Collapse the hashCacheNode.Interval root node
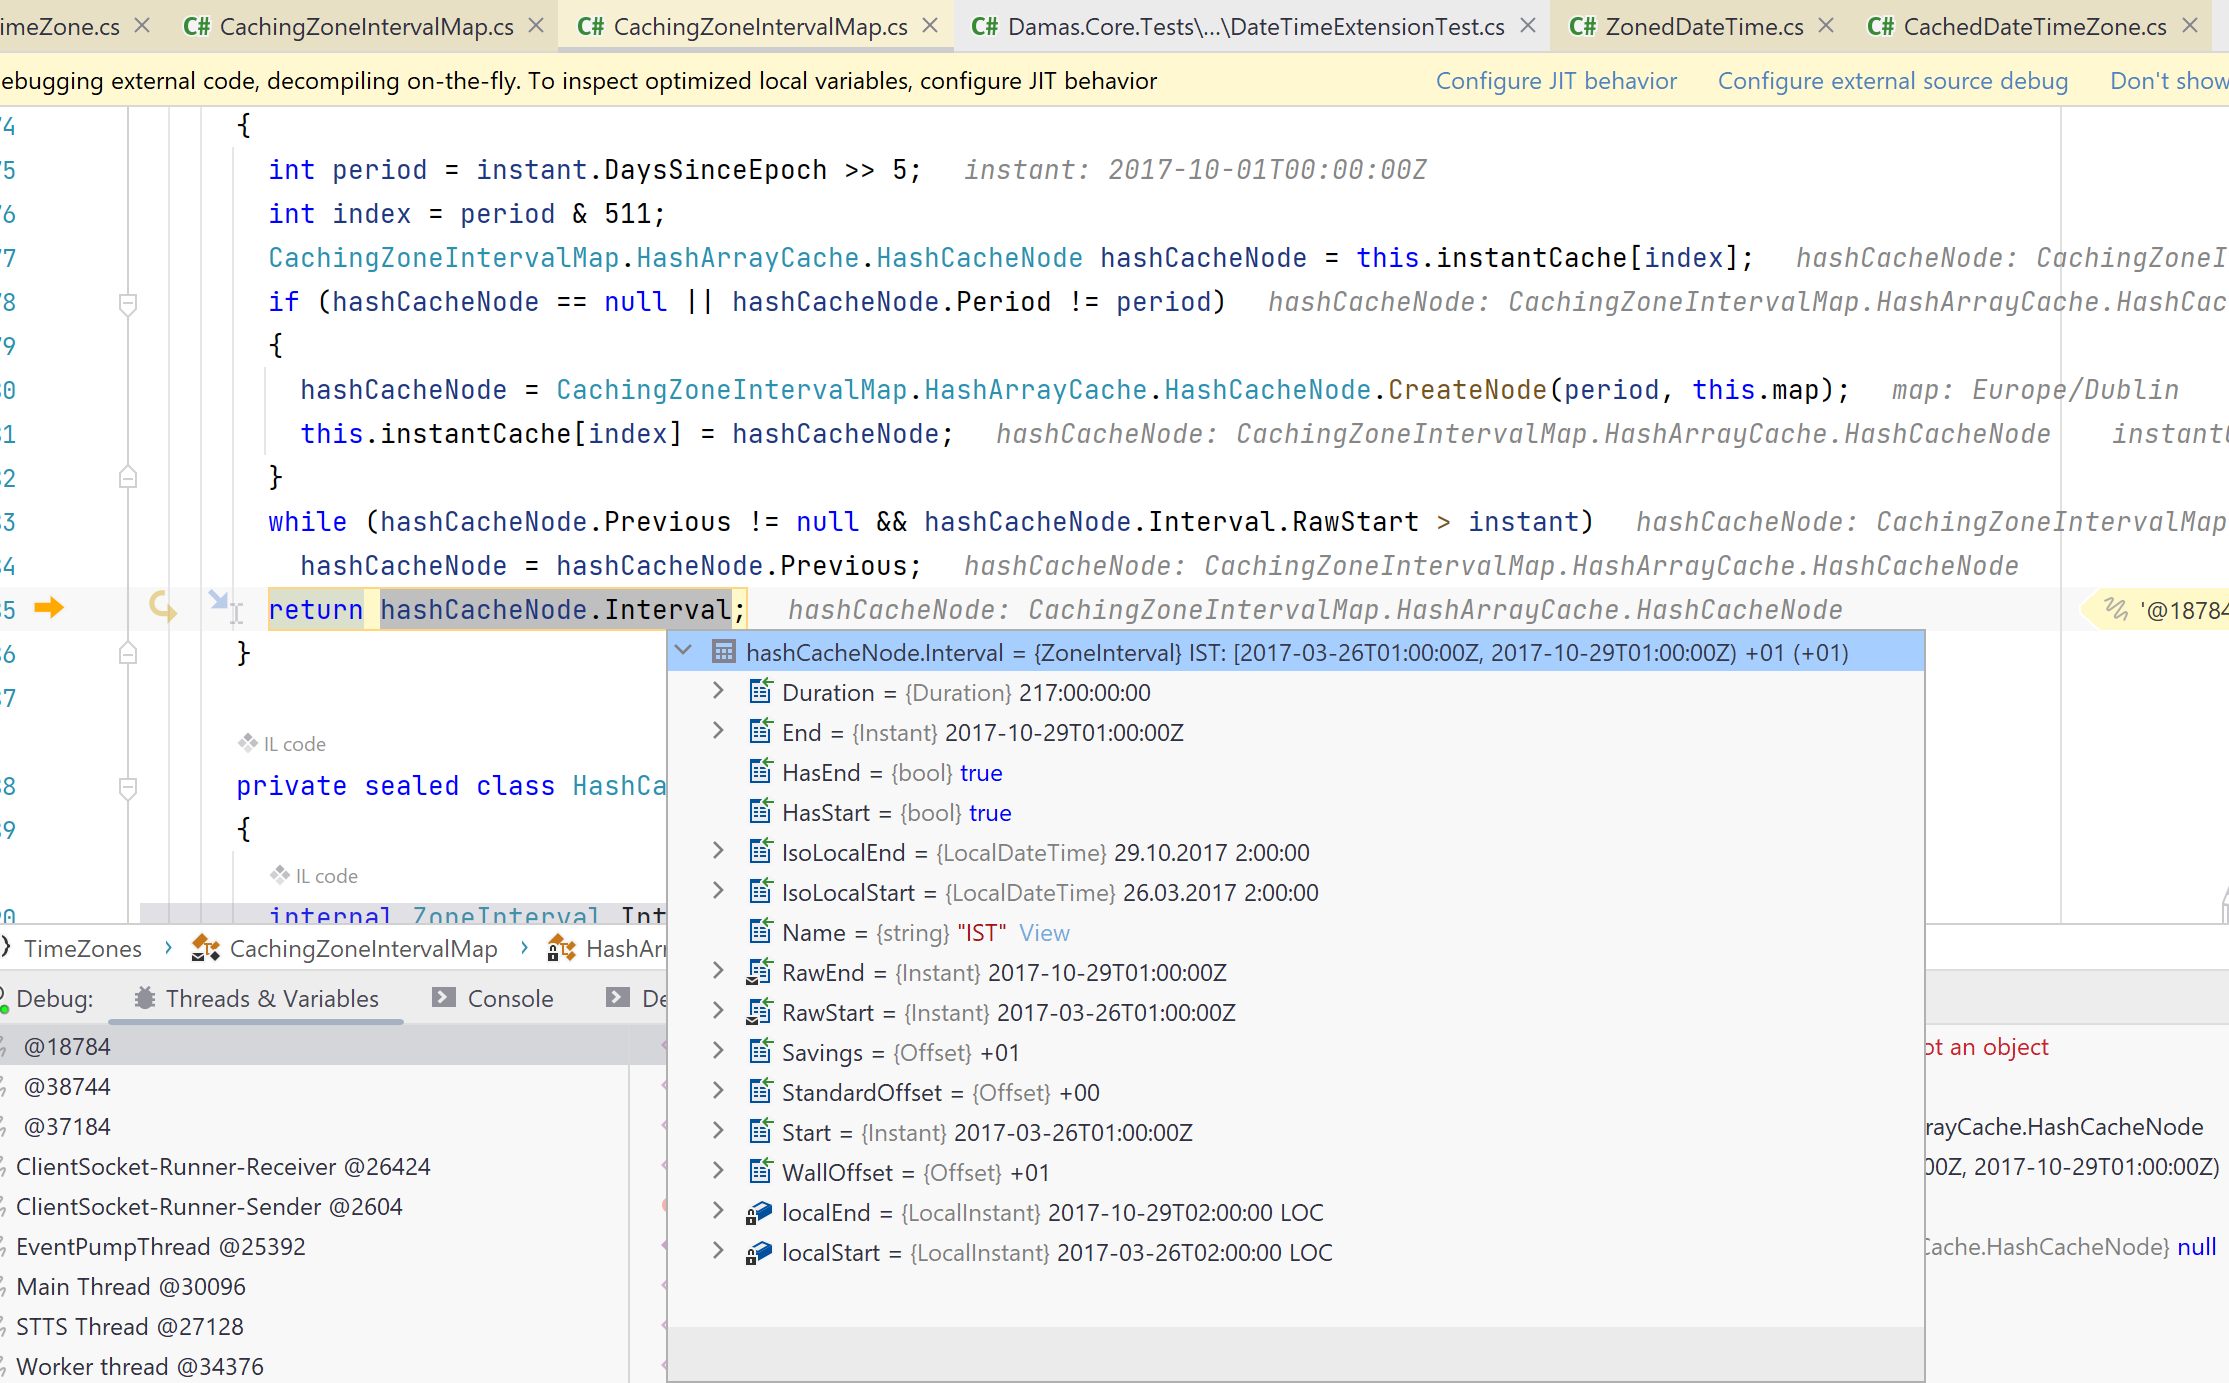 click(684, 650)
